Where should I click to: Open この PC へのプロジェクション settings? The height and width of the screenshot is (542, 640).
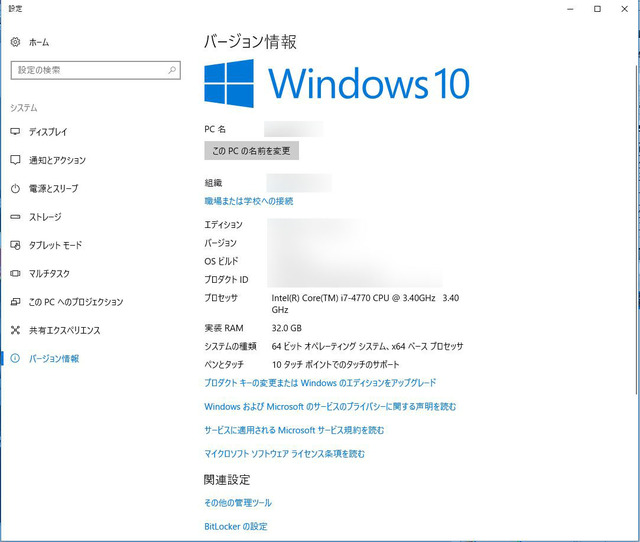(76, 302)
